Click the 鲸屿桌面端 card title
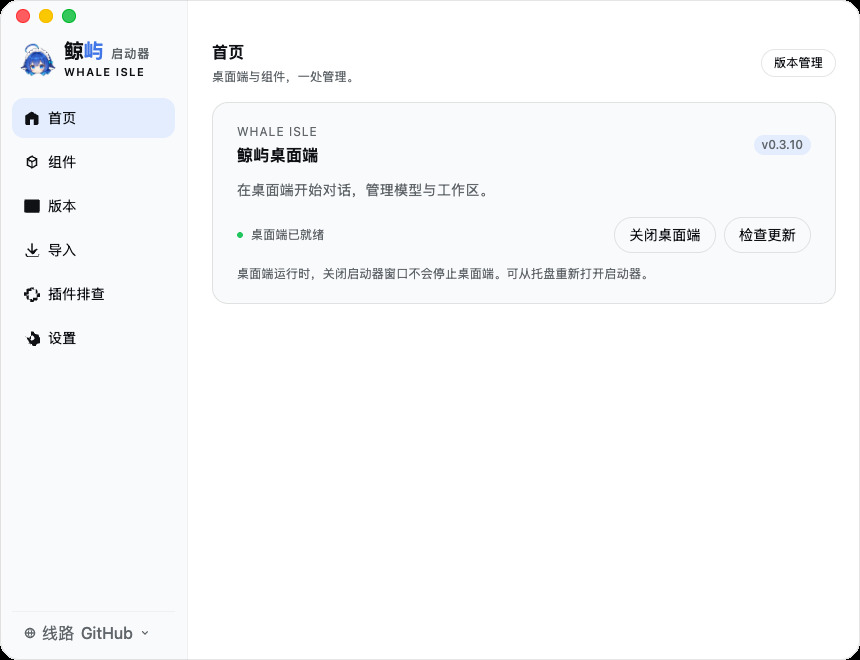 pos(277,156)
